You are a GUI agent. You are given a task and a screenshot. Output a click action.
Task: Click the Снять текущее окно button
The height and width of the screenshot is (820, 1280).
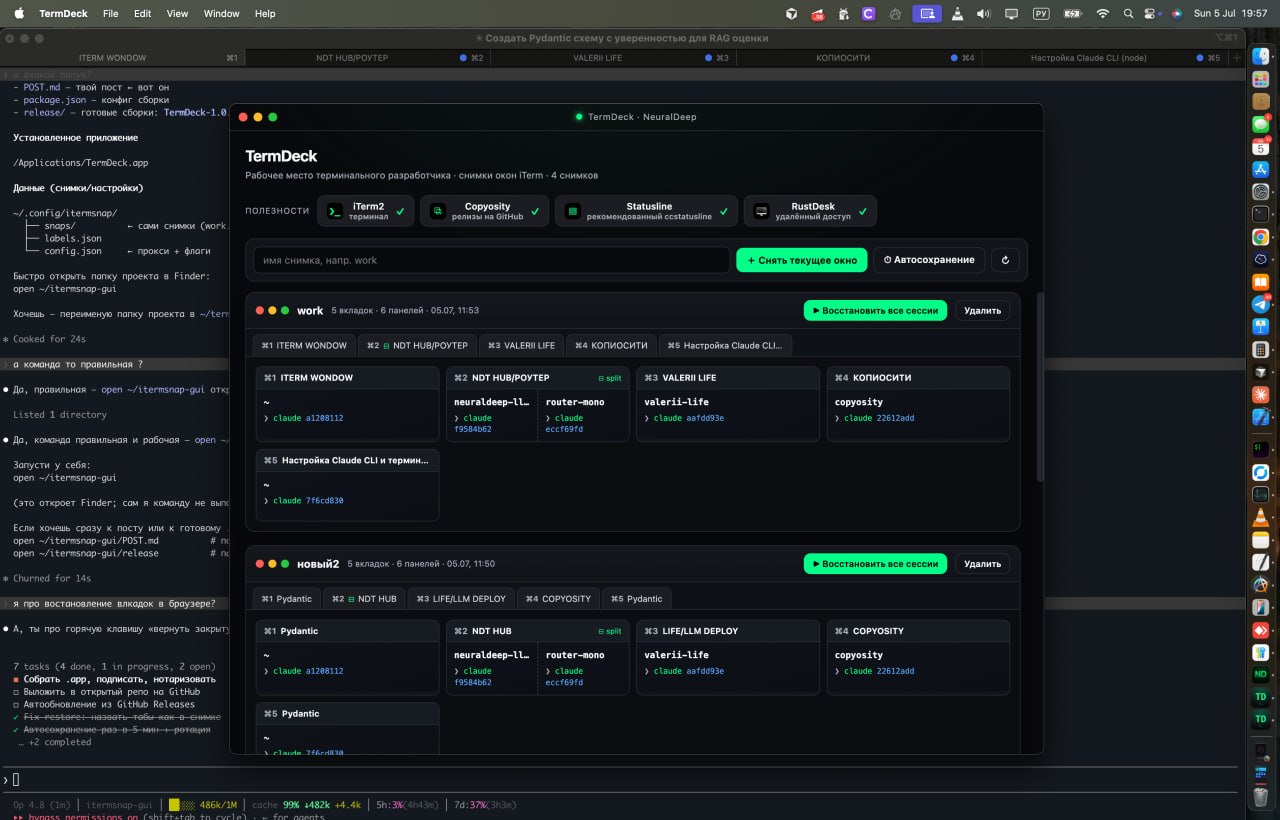point(801,260)
